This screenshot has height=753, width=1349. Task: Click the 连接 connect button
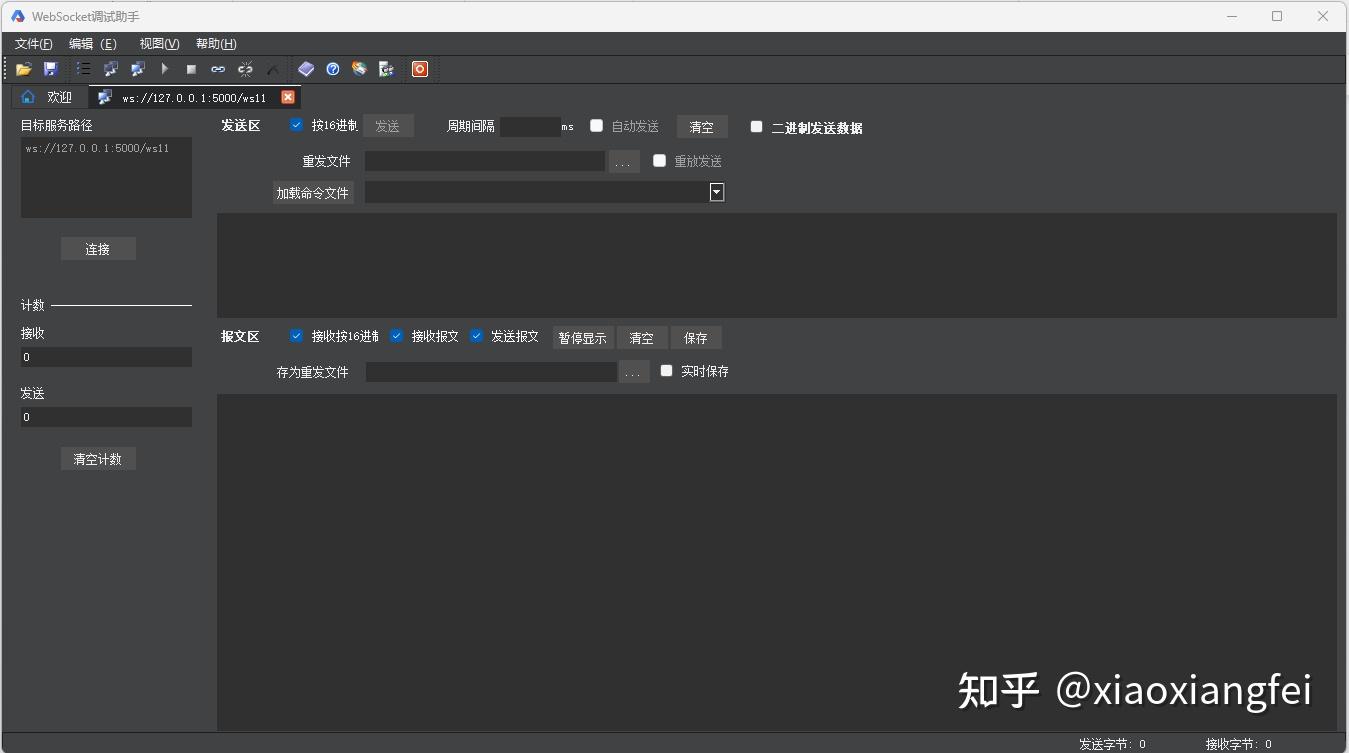[97, 248]
